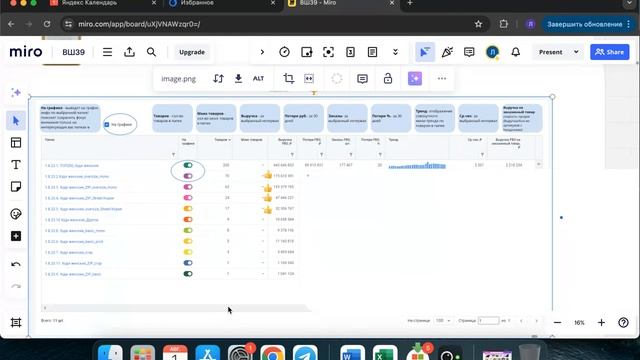Viewport: 640px width, 360px height.
Task: Open the Miro main menu hamburger
Action: pos(107,52)
